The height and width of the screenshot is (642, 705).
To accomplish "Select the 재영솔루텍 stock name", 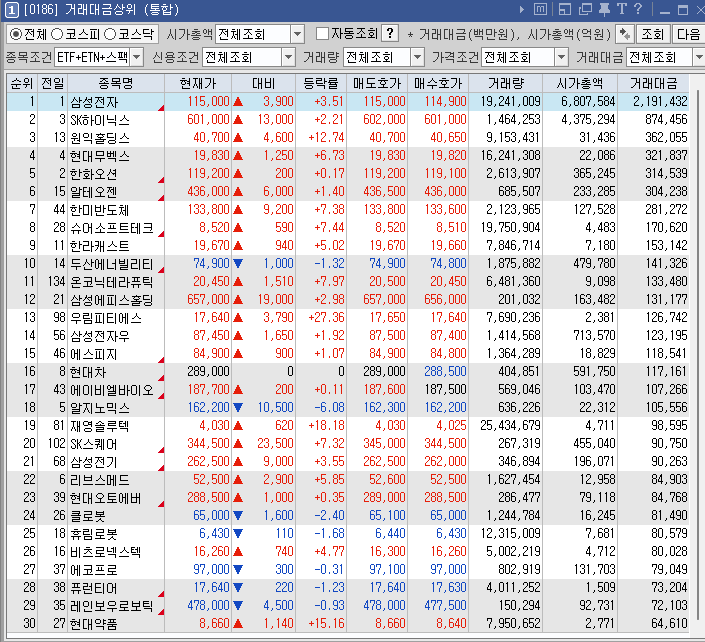I will [99, 425].
